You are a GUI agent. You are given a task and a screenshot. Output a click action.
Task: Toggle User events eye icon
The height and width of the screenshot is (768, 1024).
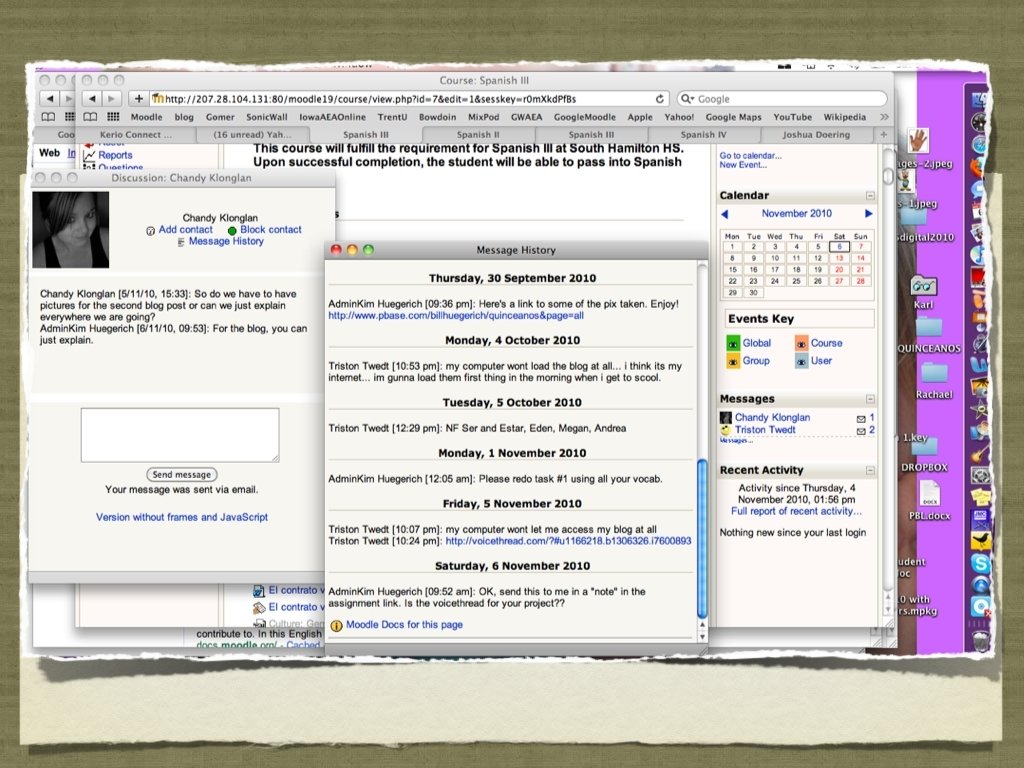pos(801,361)
